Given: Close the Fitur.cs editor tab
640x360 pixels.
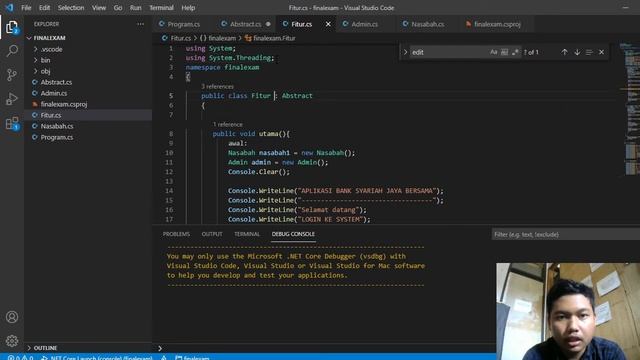Looking at the screenshot, I should [x=328, y=24].
